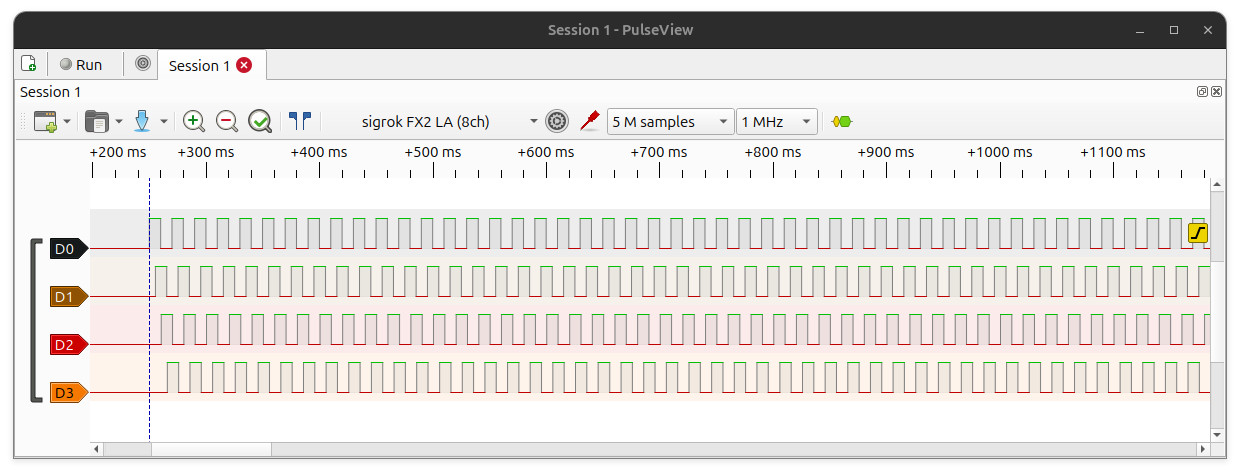
Task: Open the save file icon dropdown arrow
Action: 164,122
